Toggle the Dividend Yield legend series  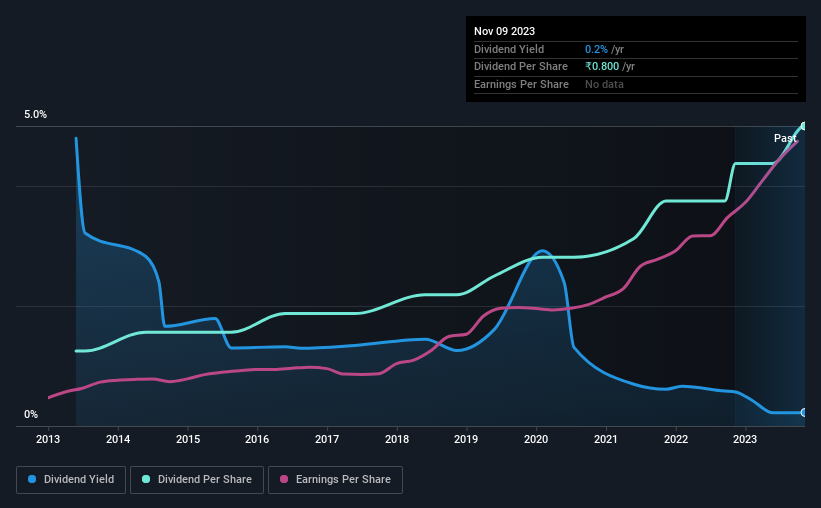click(x=71, y=480)
